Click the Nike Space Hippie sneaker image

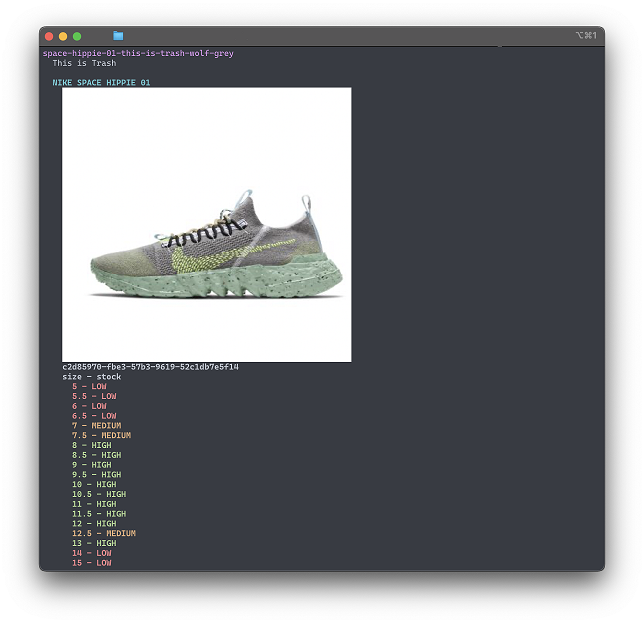pos(207,225)
